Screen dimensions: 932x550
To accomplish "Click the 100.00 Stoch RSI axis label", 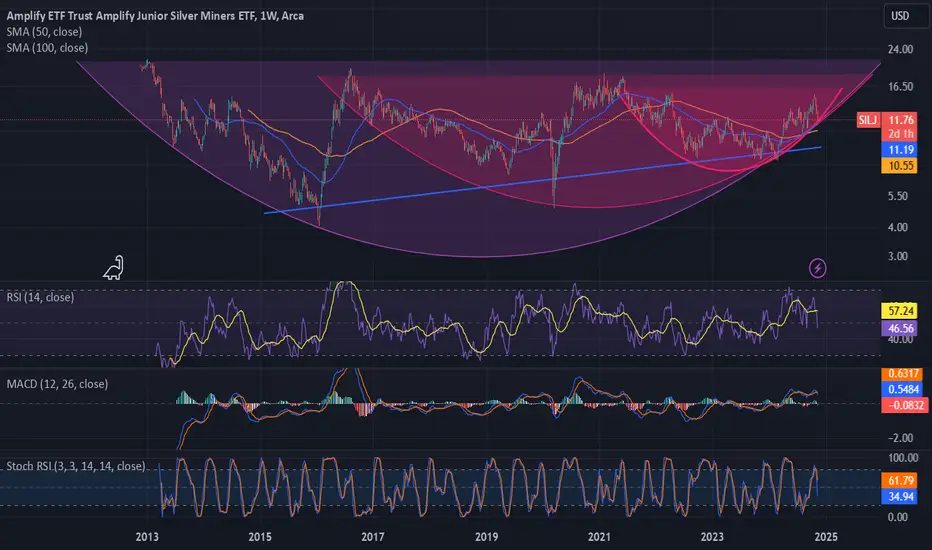I will coord(902,458).
